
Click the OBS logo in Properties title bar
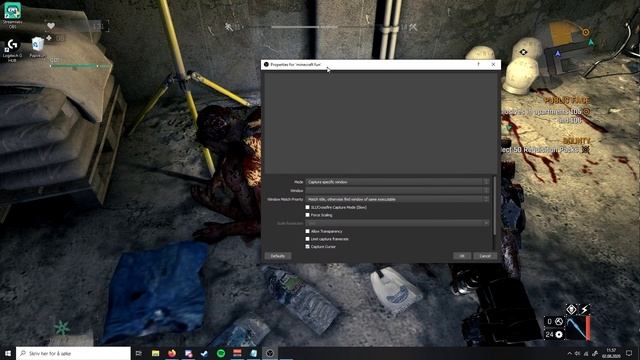pyautogui.click(x=266, y=64)
